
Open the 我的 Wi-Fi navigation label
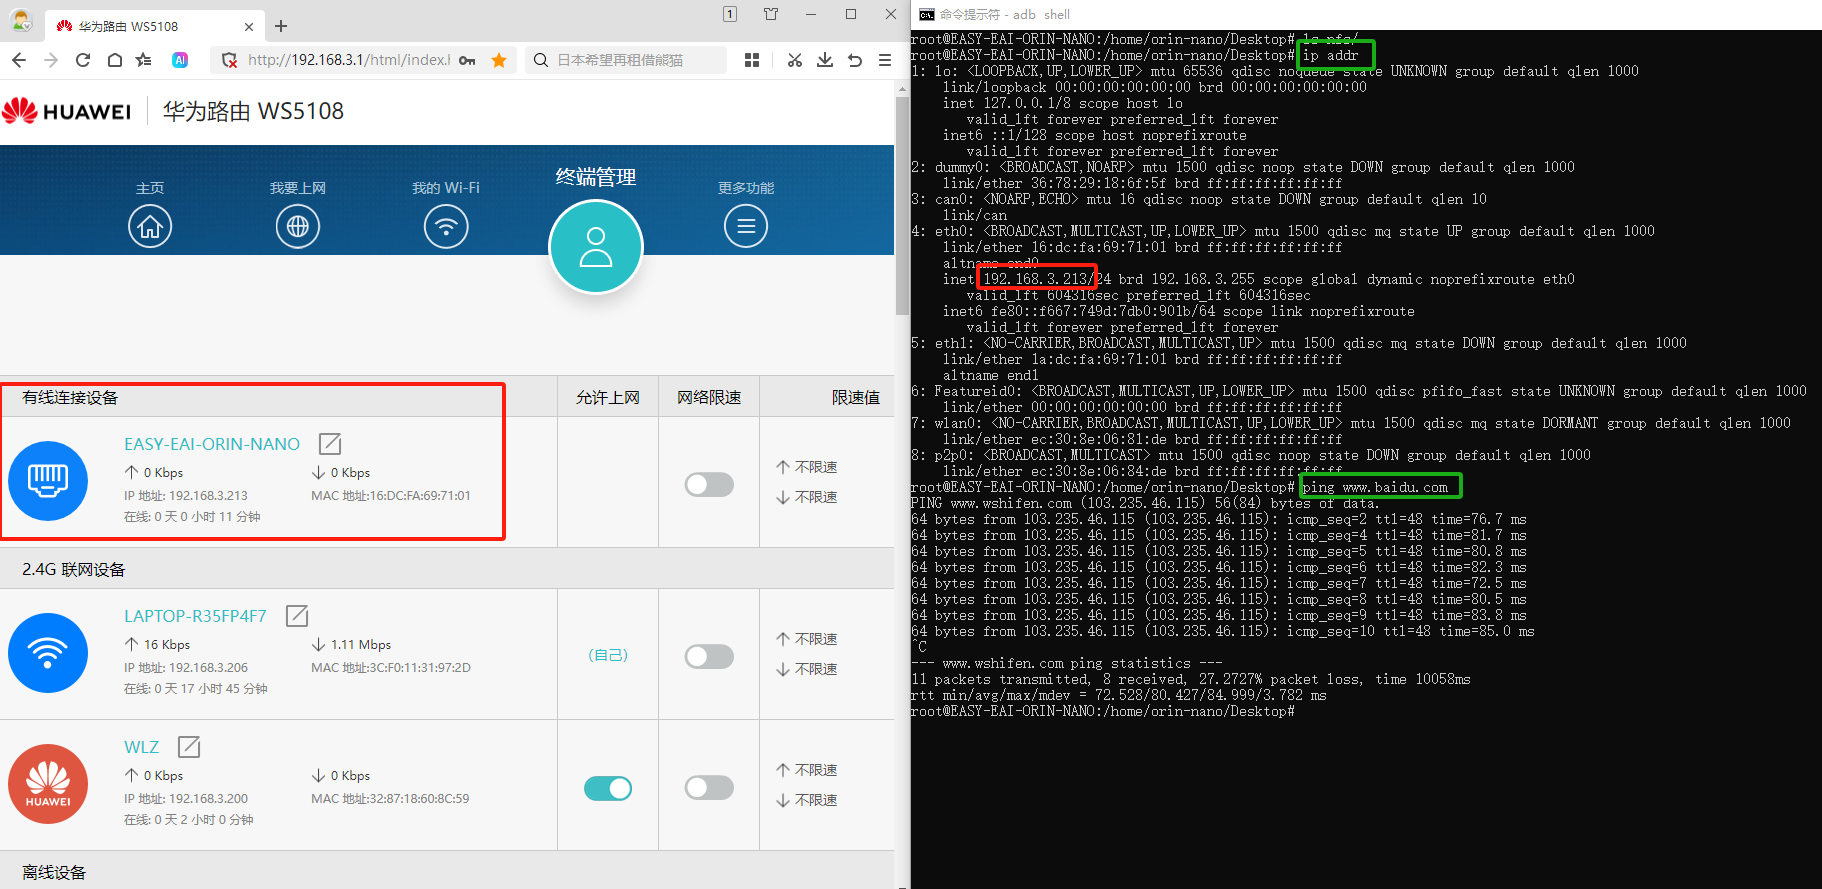point(446,188)
